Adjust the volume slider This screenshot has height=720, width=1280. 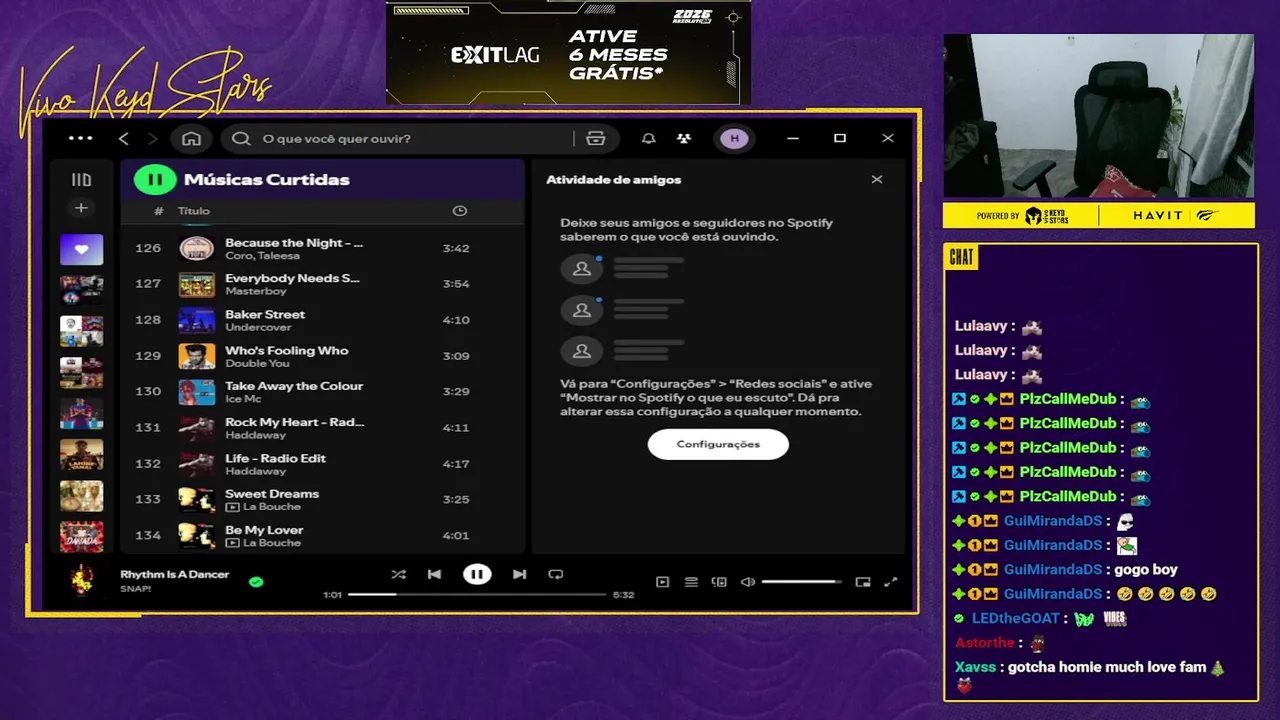pyautogui.click(x=802, y=582)
